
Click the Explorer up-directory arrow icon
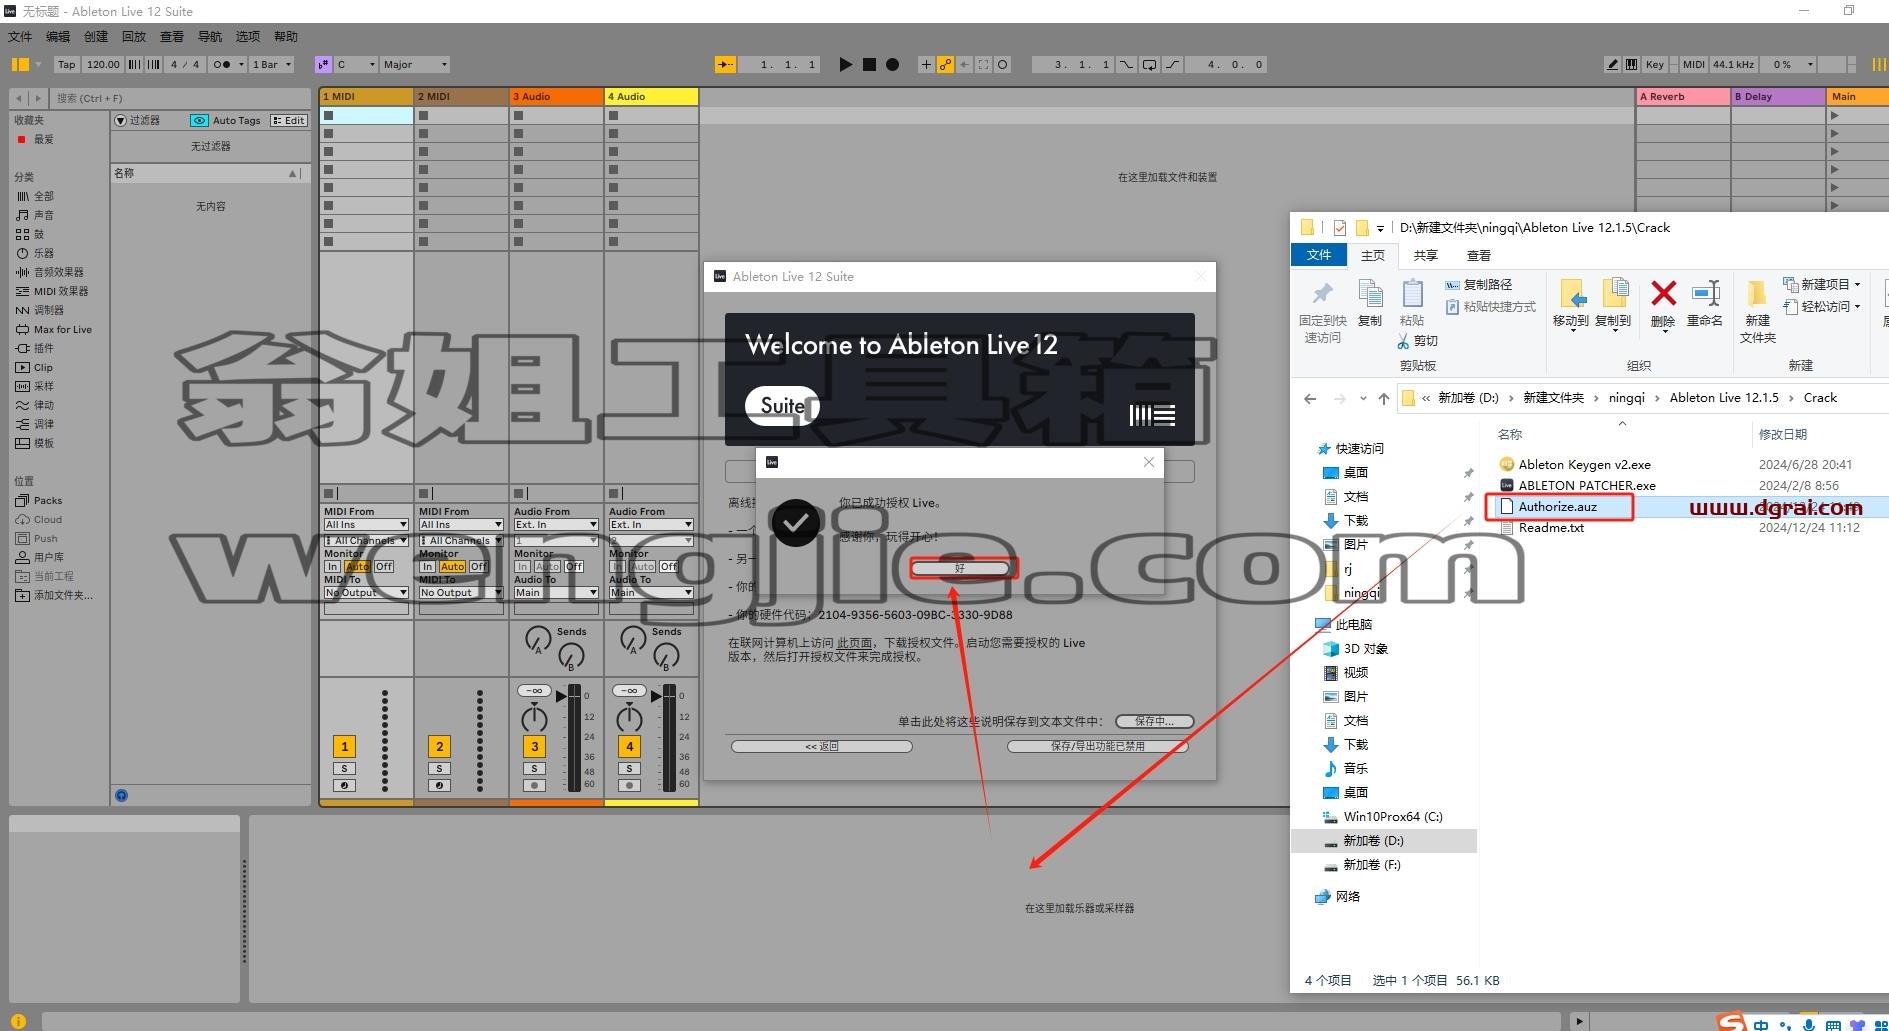click(1384, 398)
